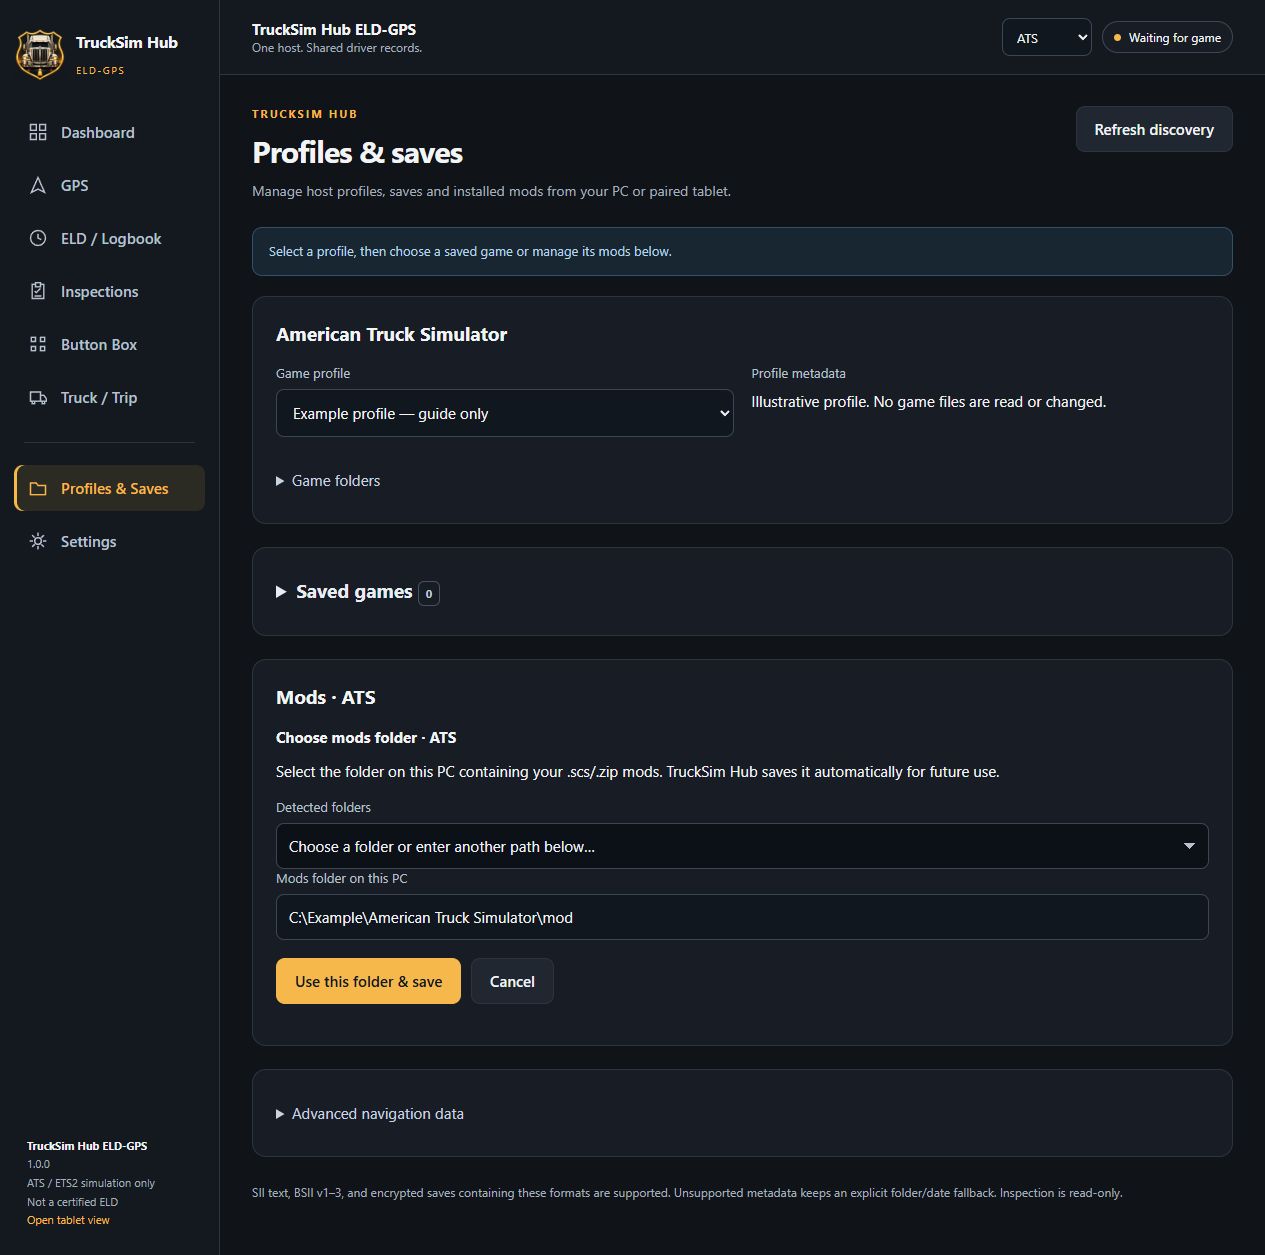Open the ATS game selector dropdown
The height and width of the screenshot is (1255, 1265).
click(x=1046, y=38)
